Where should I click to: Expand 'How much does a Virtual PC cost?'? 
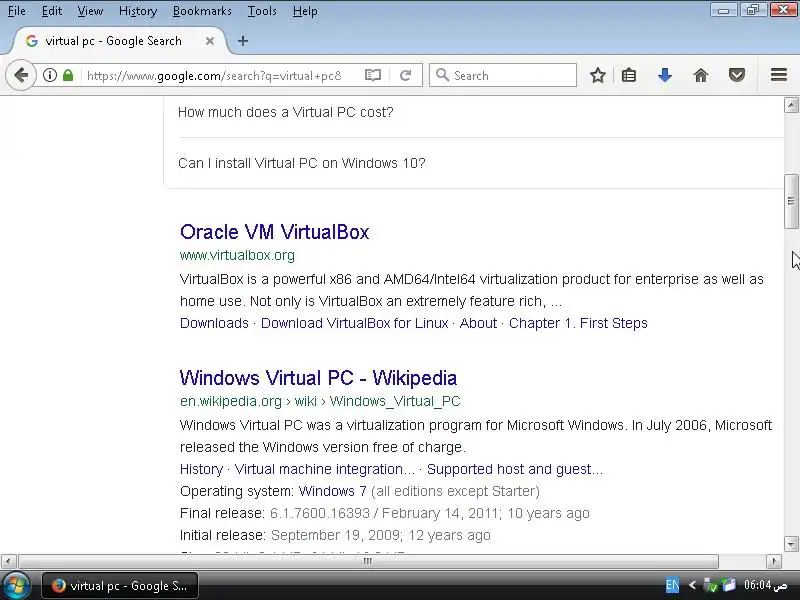[x=286, y=112]
